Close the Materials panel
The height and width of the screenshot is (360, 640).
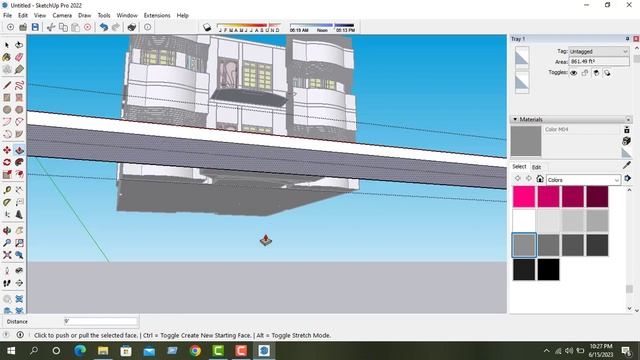point(628,119)
